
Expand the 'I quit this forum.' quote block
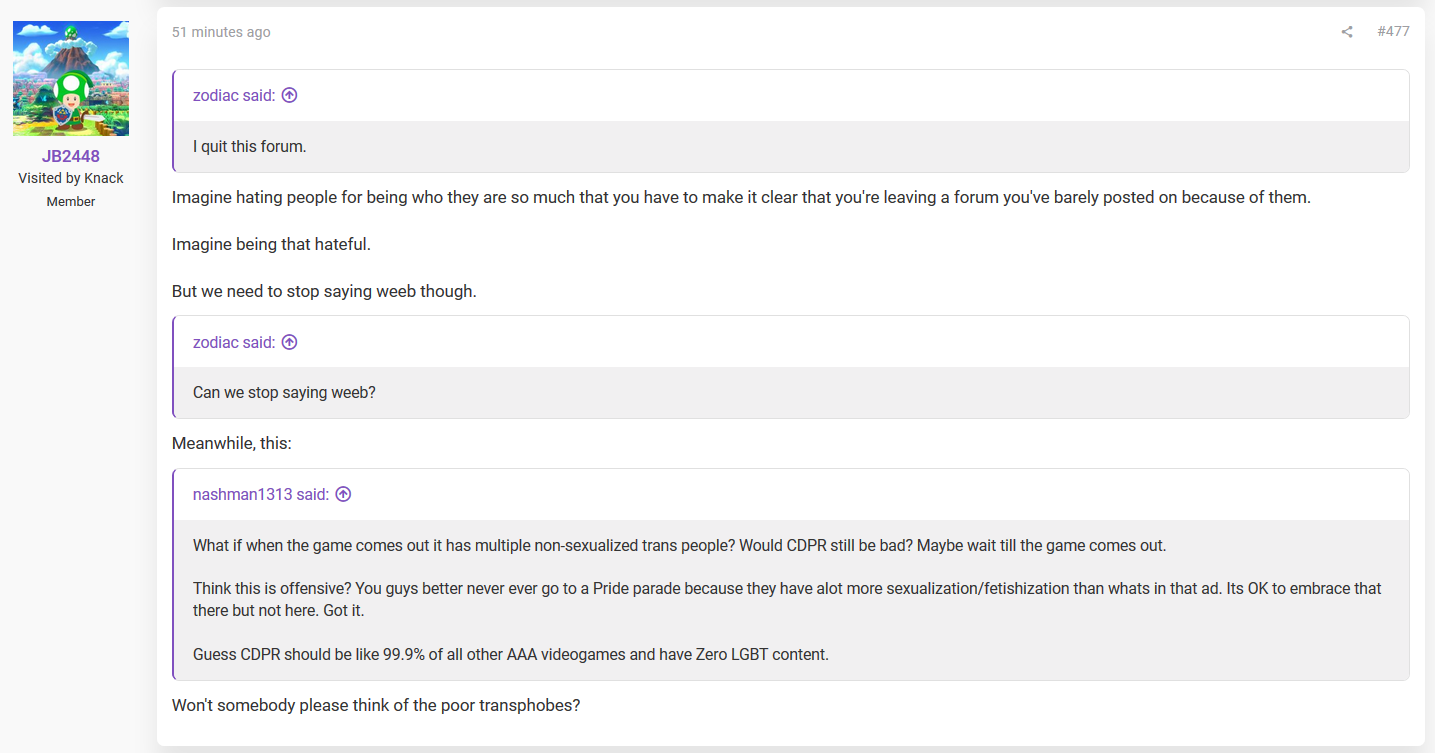[x=791, y=147]
